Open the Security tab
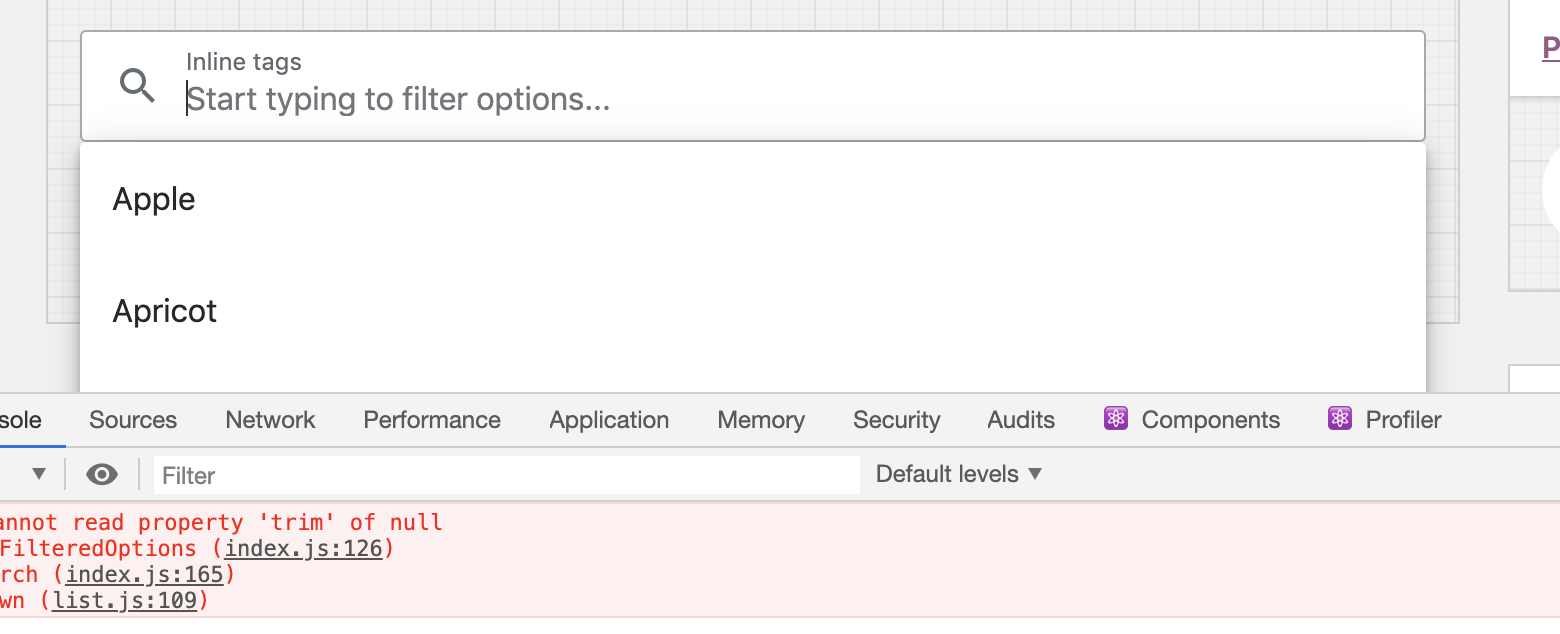This screenshot has width=1560, height=634. coord(896,419)
